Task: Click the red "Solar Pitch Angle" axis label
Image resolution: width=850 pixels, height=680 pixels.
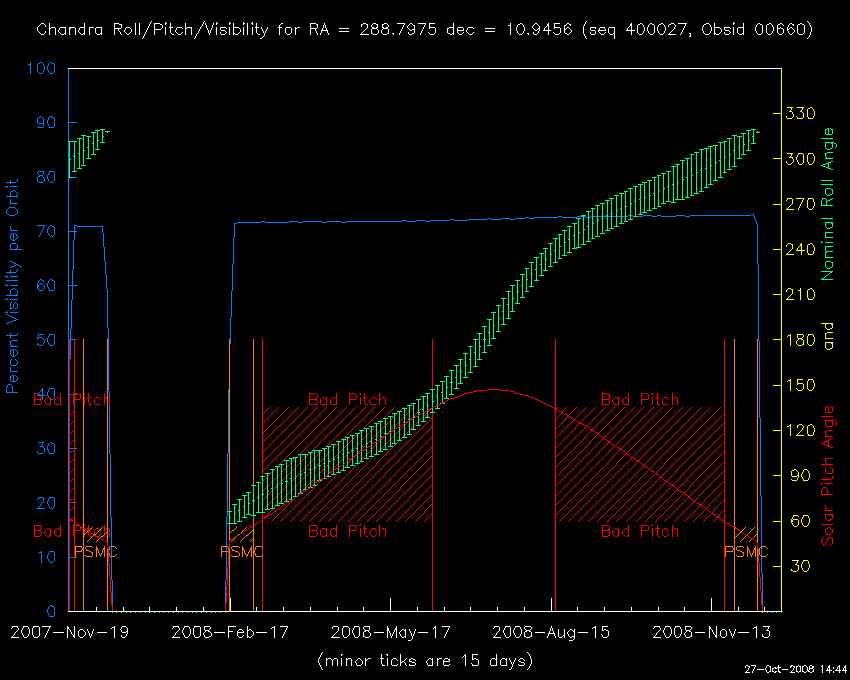Action: [x=827, y=476]
